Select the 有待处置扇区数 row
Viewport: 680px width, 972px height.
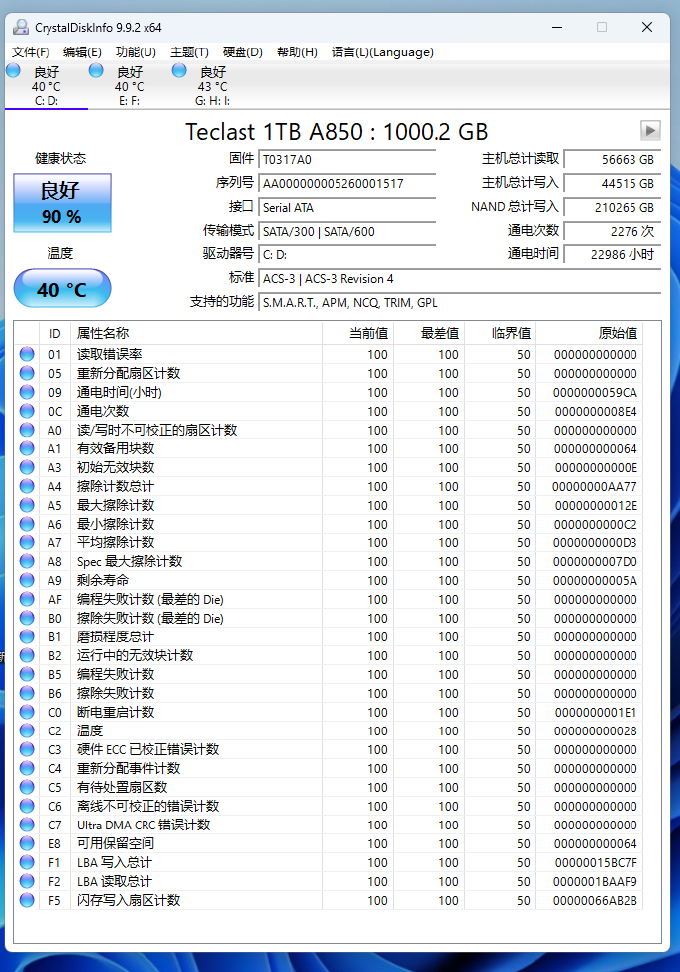coord(329,787)
